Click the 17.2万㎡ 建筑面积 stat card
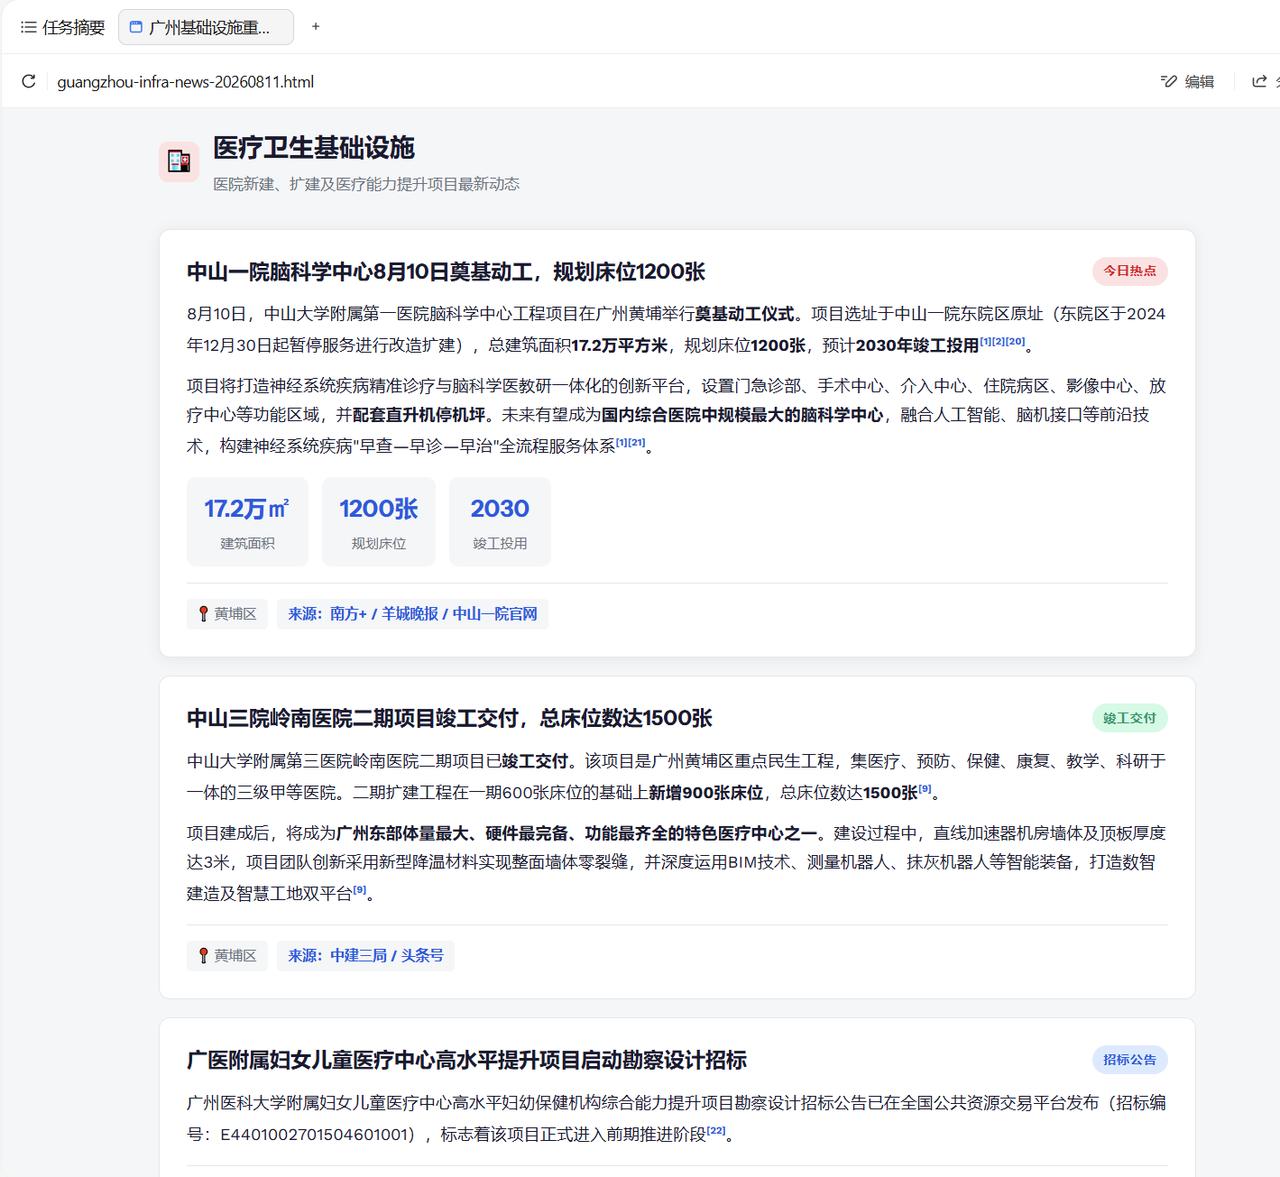This screenshot has height=1177, width=1280. 247,522
